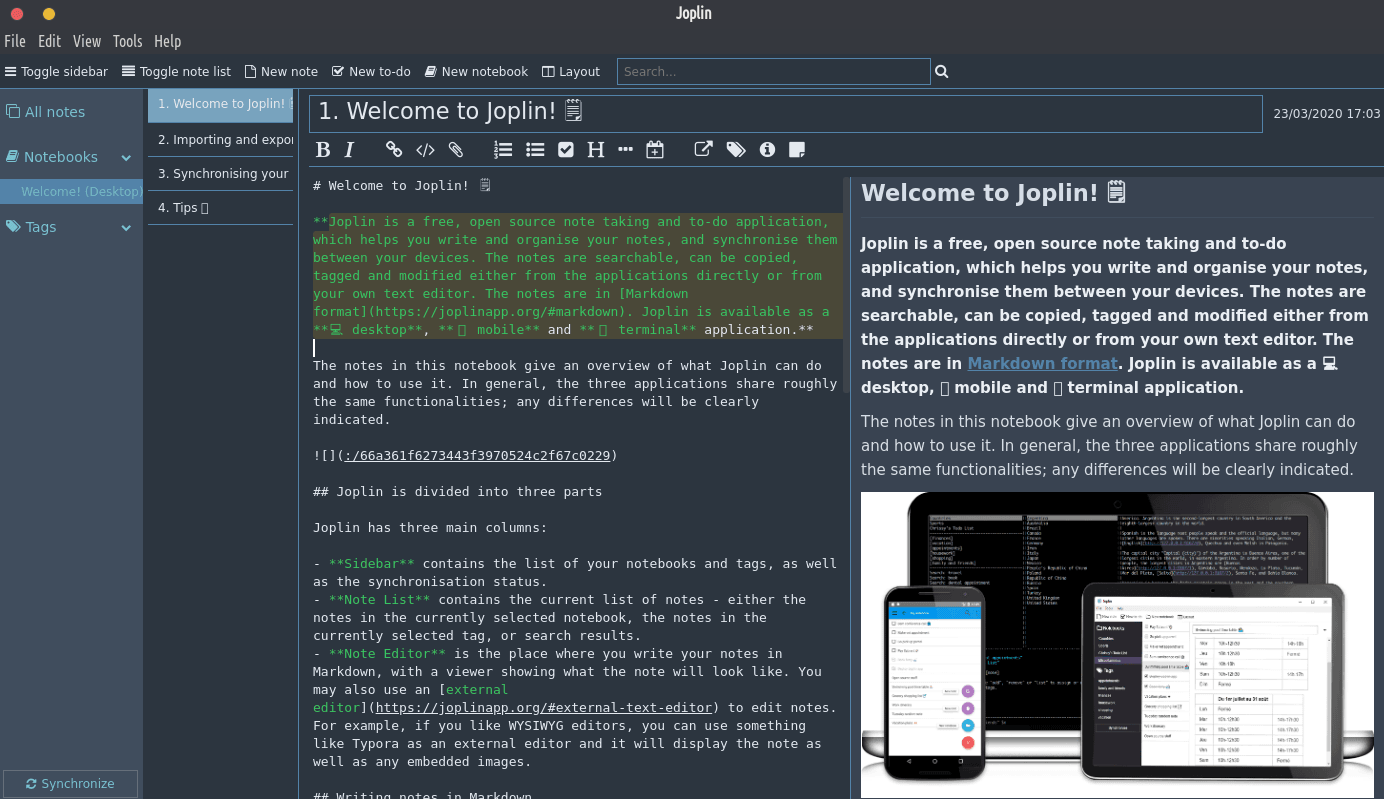This screenshot has width=1384, height=799.
Task: Insert a hyperlink using the chain icon
Action: click(x=394, y=150)
